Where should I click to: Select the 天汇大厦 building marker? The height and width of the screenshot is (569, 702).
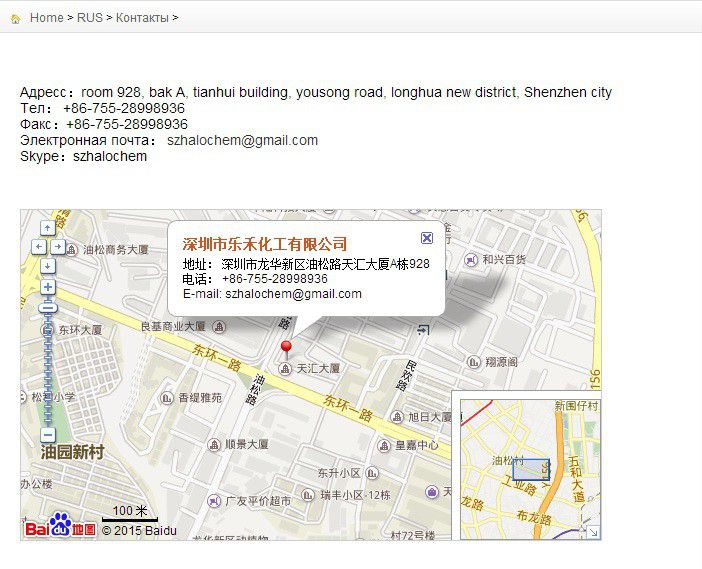[x=284, y=369]
